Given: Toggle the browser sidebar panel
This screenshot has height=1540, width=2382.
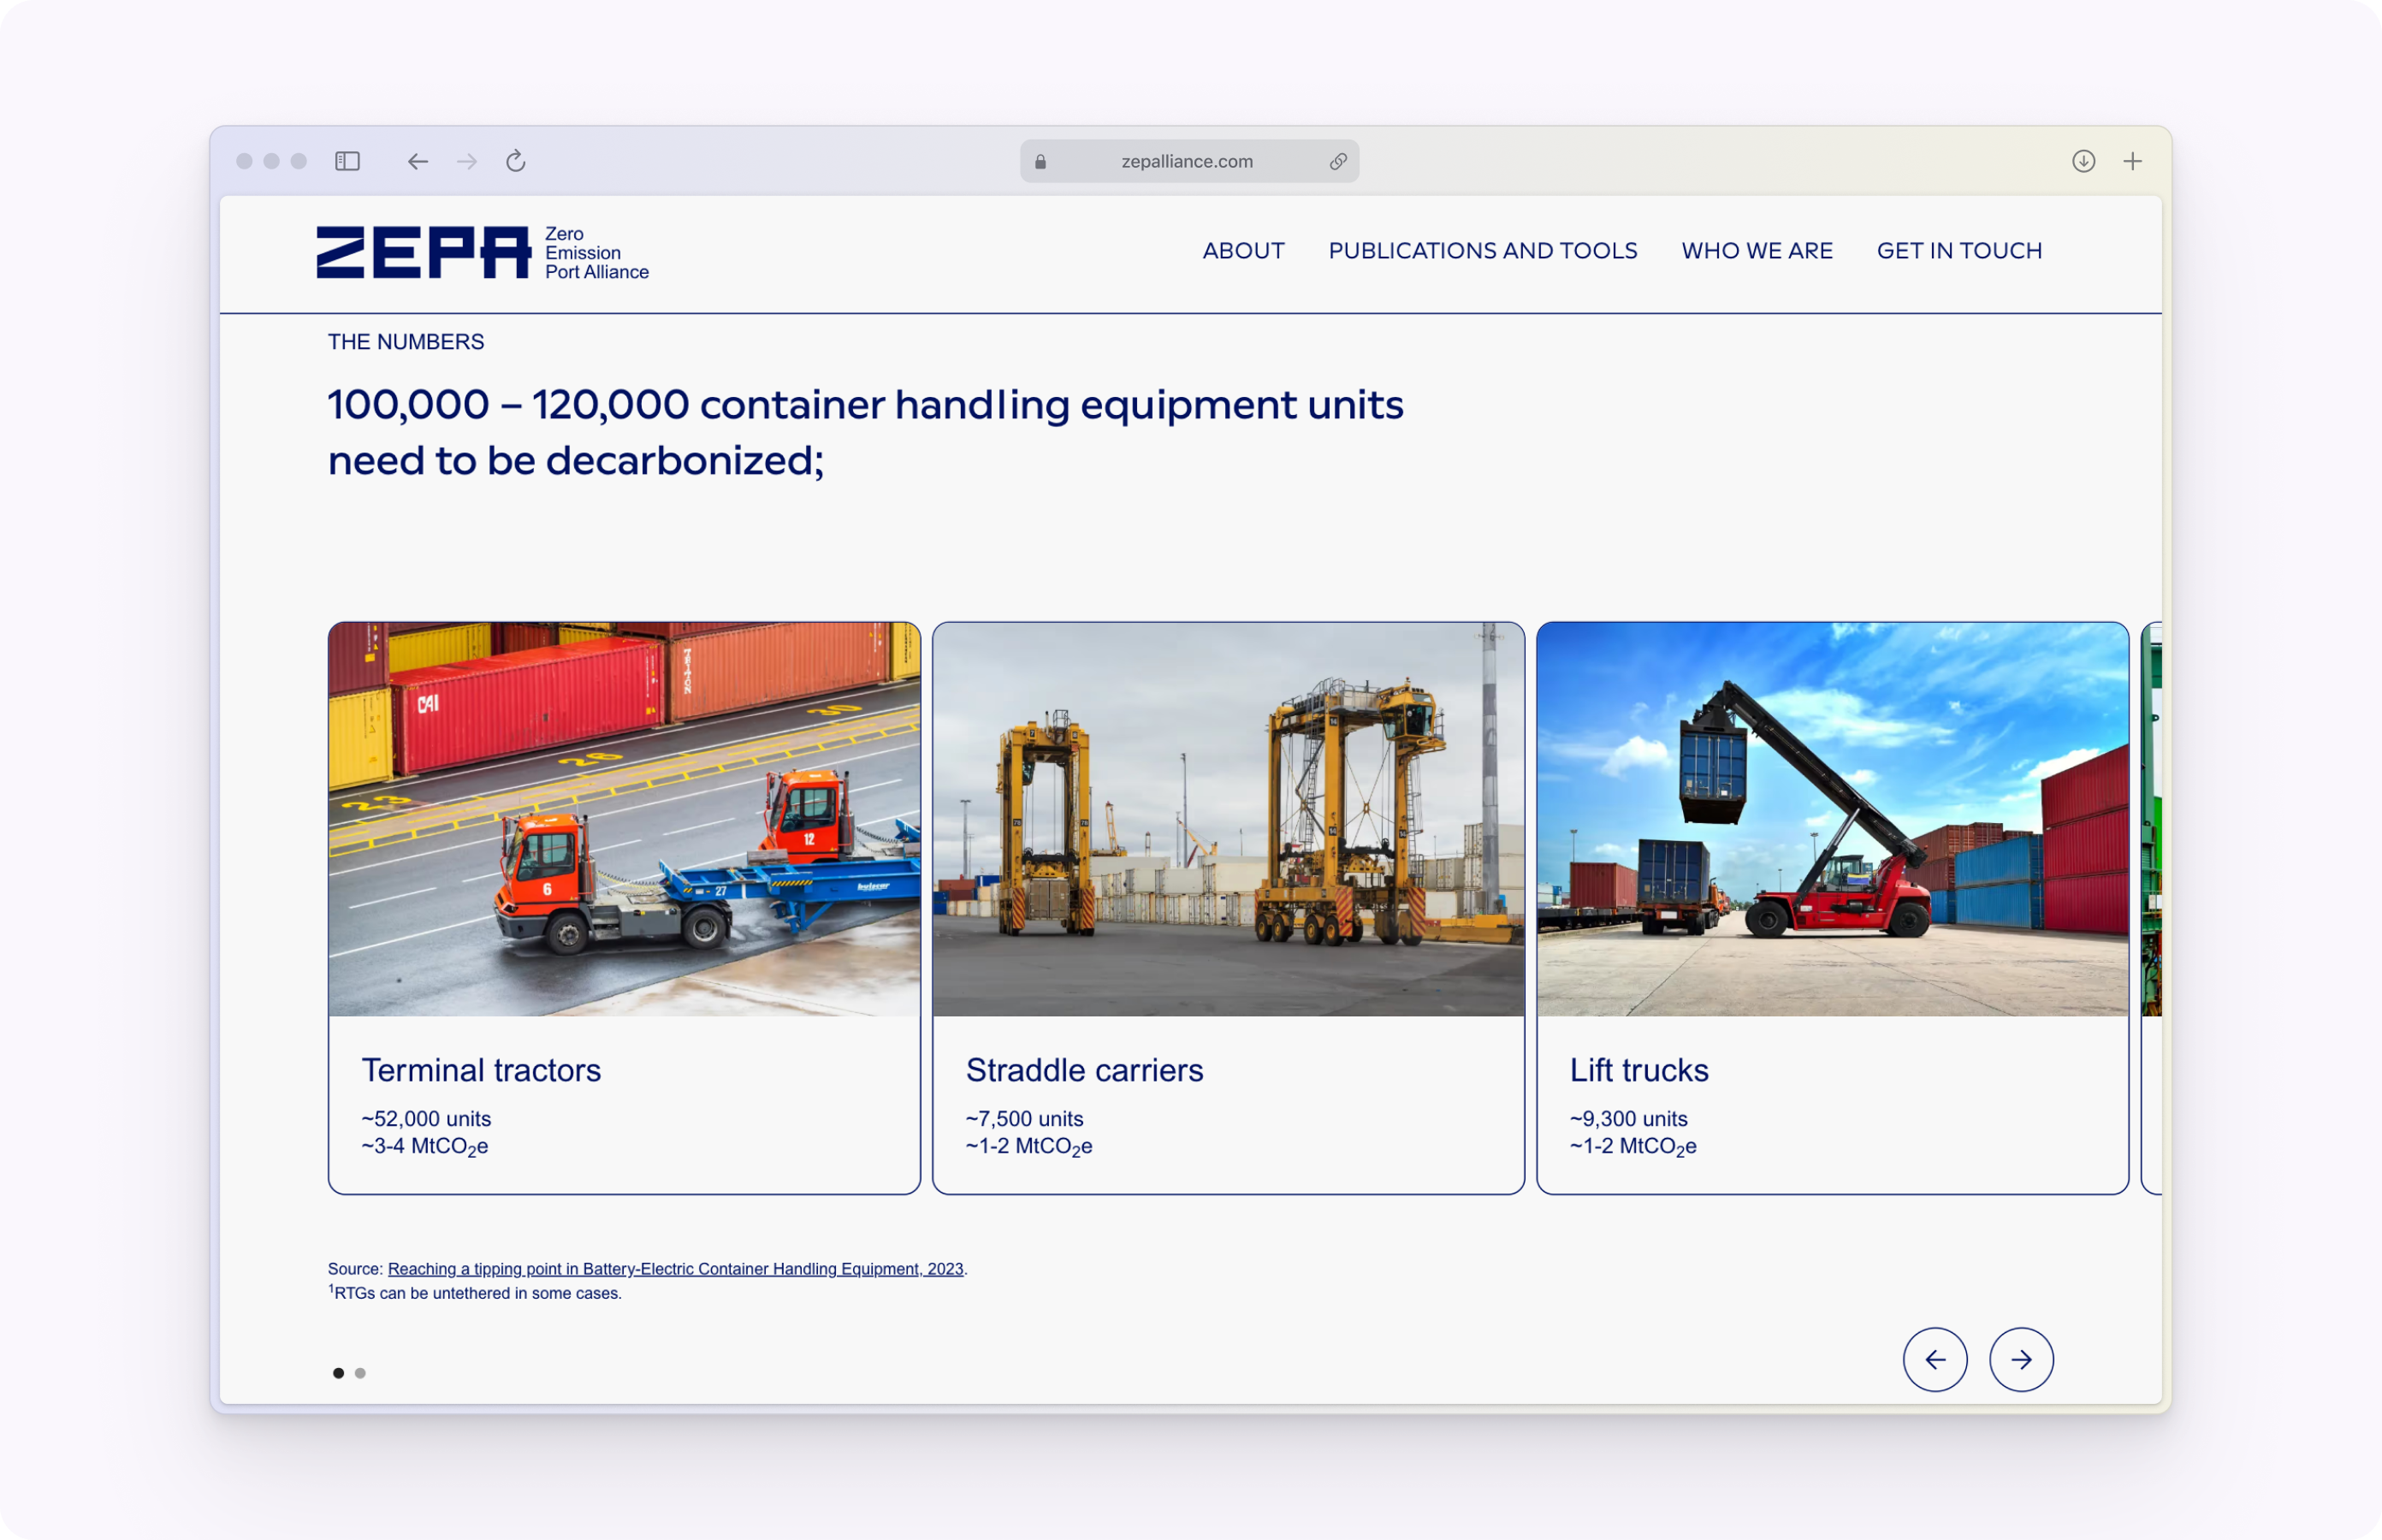Looking at the screenshot, I should (x=348, y=161).
